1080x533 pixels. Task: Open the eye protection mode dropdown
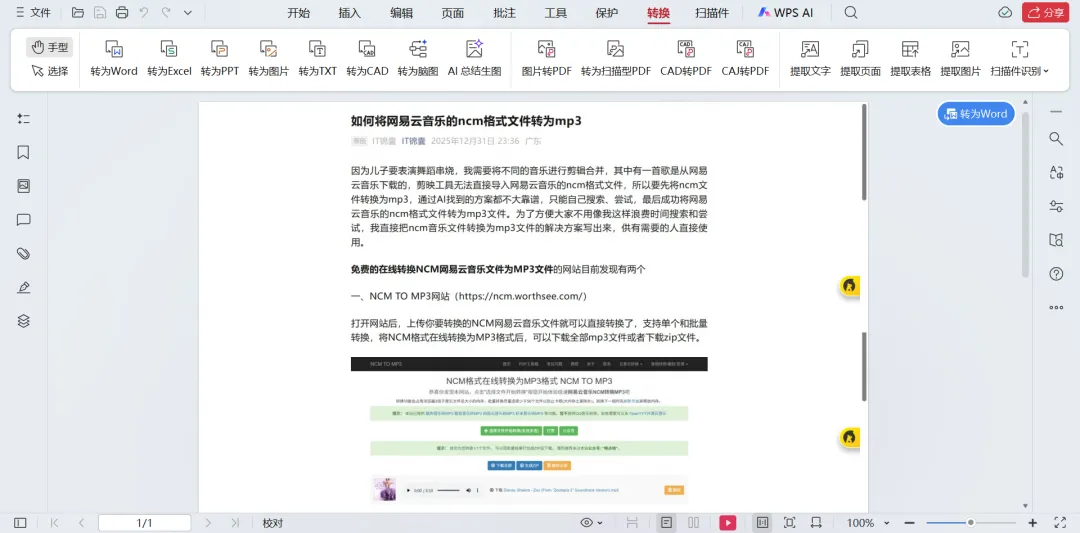tap(592, 523)
